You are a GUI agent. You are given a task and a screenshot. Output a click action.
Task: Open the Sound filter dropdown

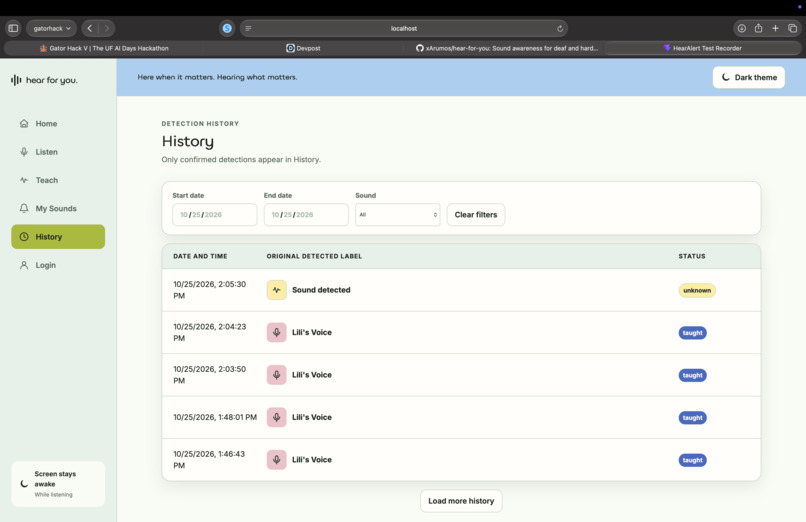pyautogui.click(x=397, y=215)
